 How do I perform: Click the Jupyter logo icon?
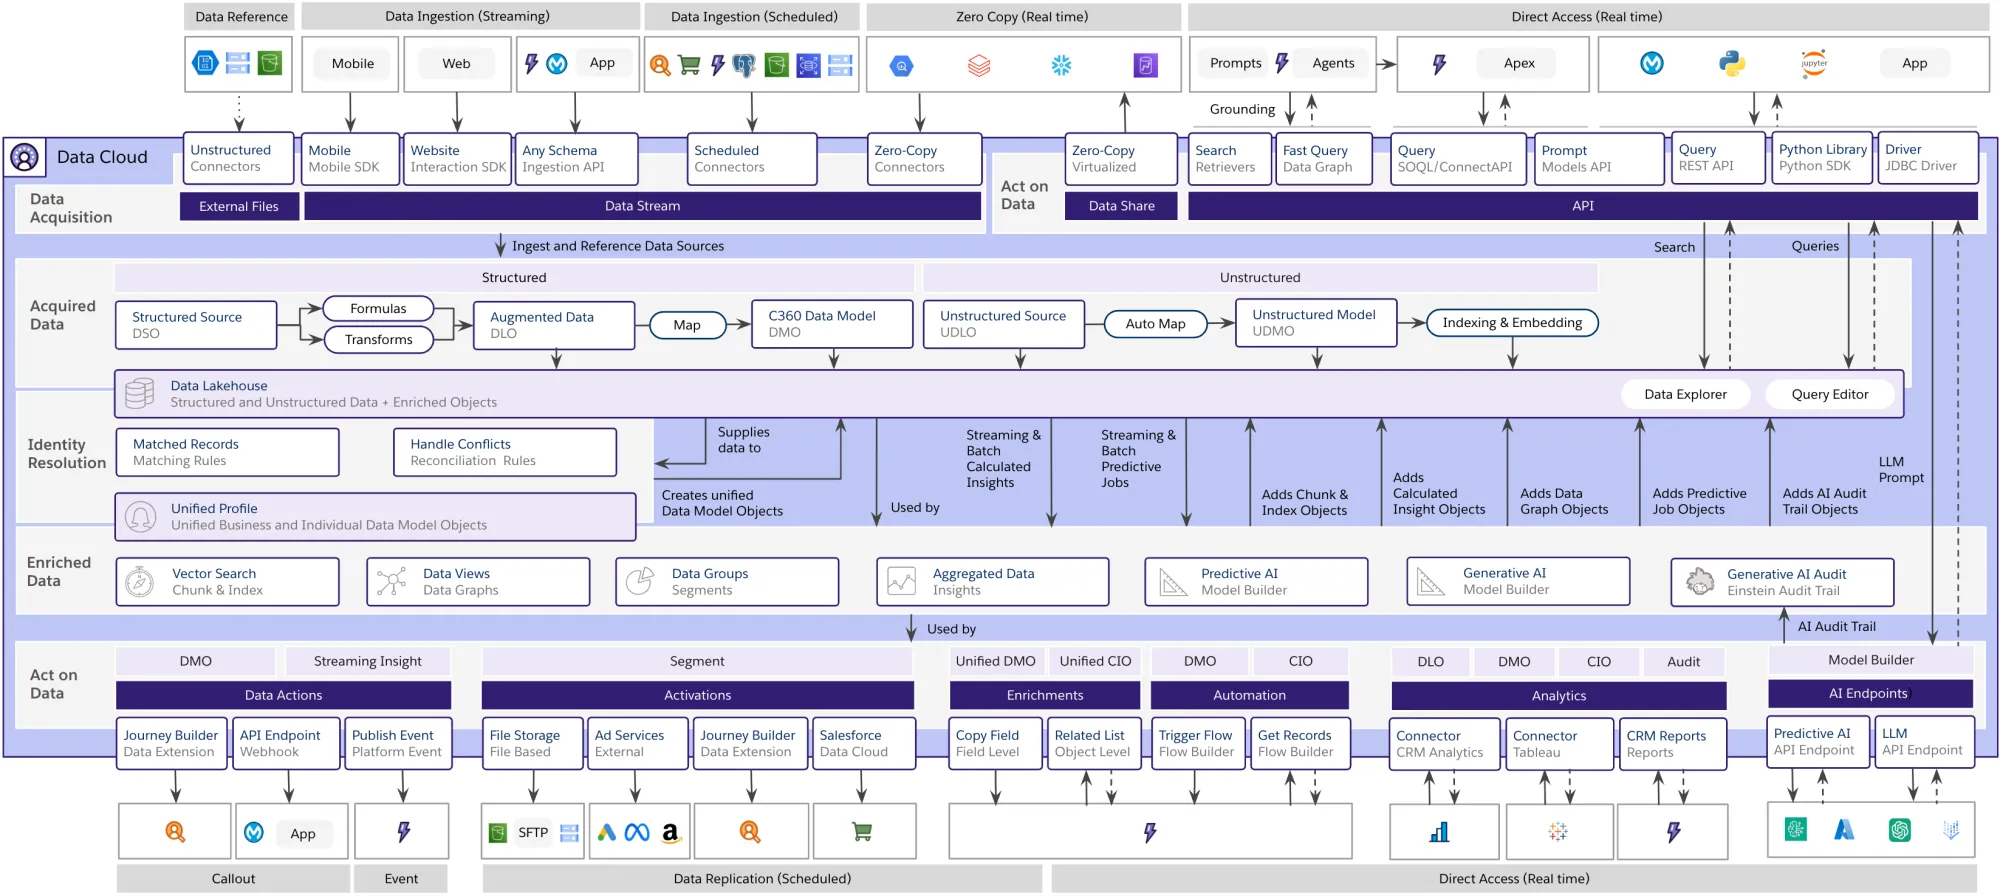tap(1813, 63)
